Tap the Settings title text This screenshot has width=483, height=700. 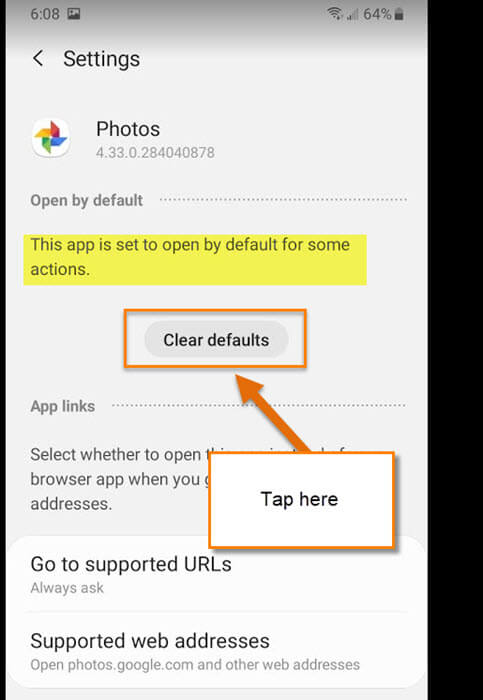[101, 59]
